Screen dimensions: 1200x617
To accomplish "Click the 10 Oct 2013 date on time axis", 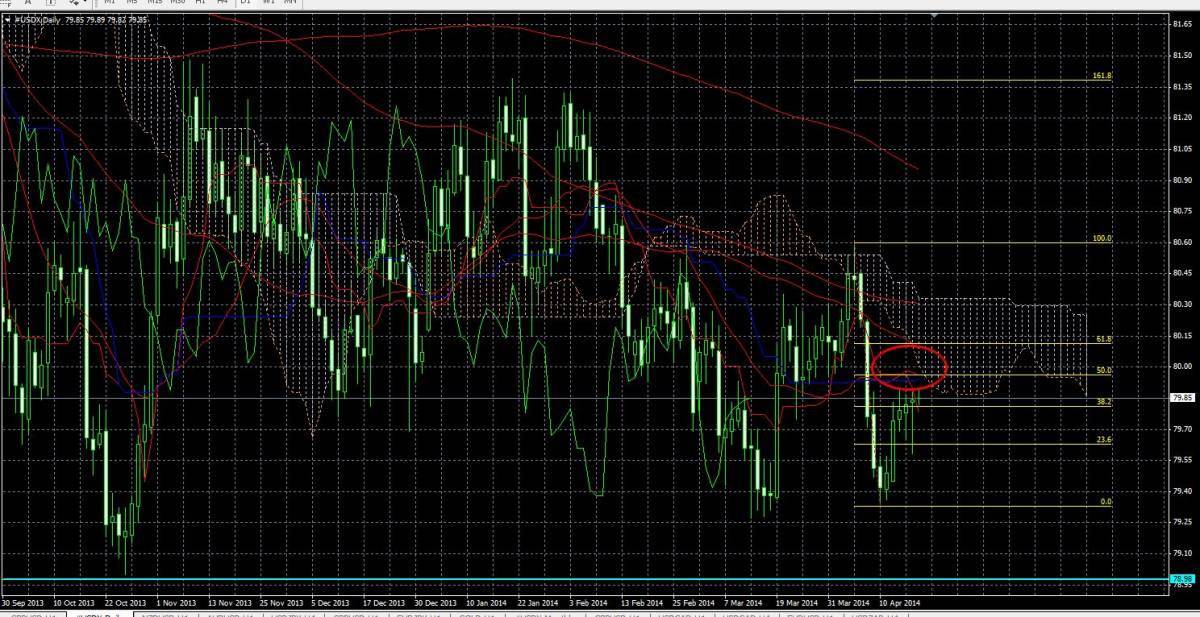I will 74,603.
